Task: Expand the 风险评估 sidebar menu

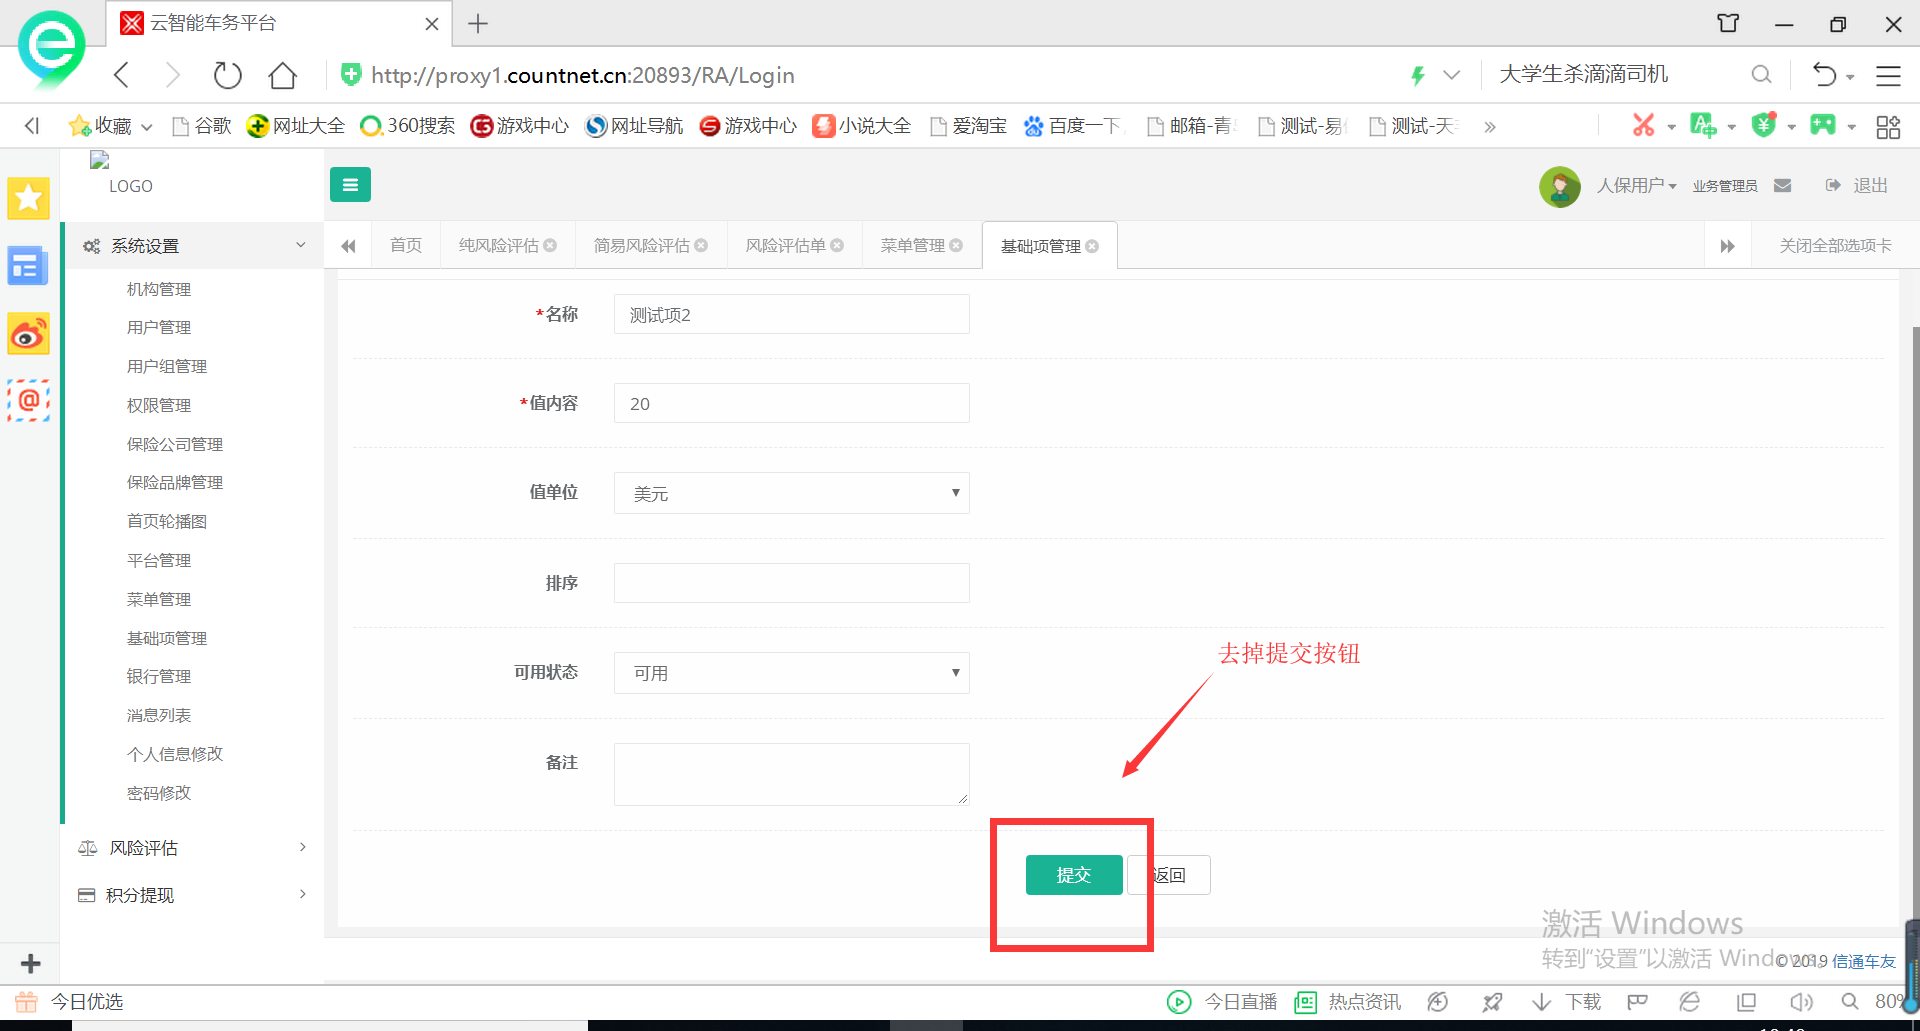Action: point(192,848)
